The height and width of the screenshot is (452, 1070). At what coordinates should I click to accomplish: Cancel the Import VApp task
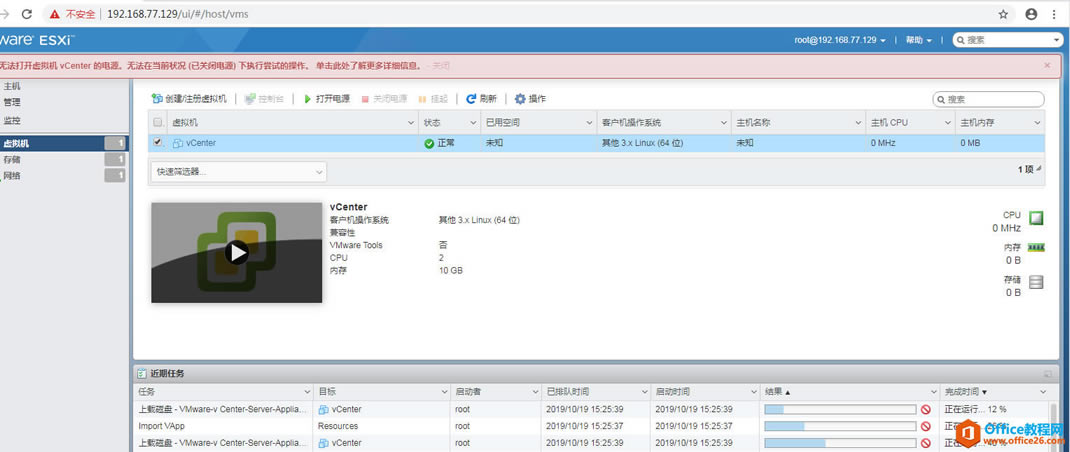coord(925,426)
